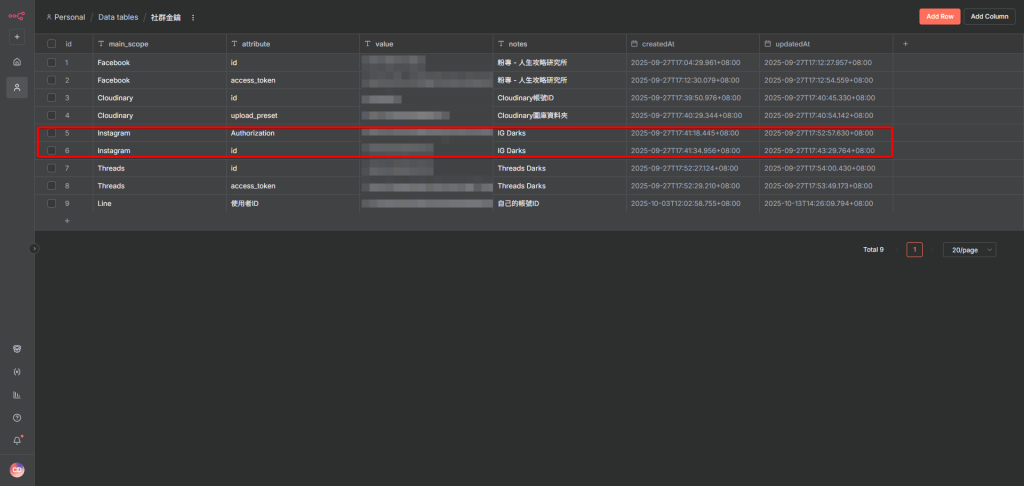The image size is (1024, 486).
Task: Open the Insights bar chart icon
Action: pyautogui.click(x=17, y=395)
